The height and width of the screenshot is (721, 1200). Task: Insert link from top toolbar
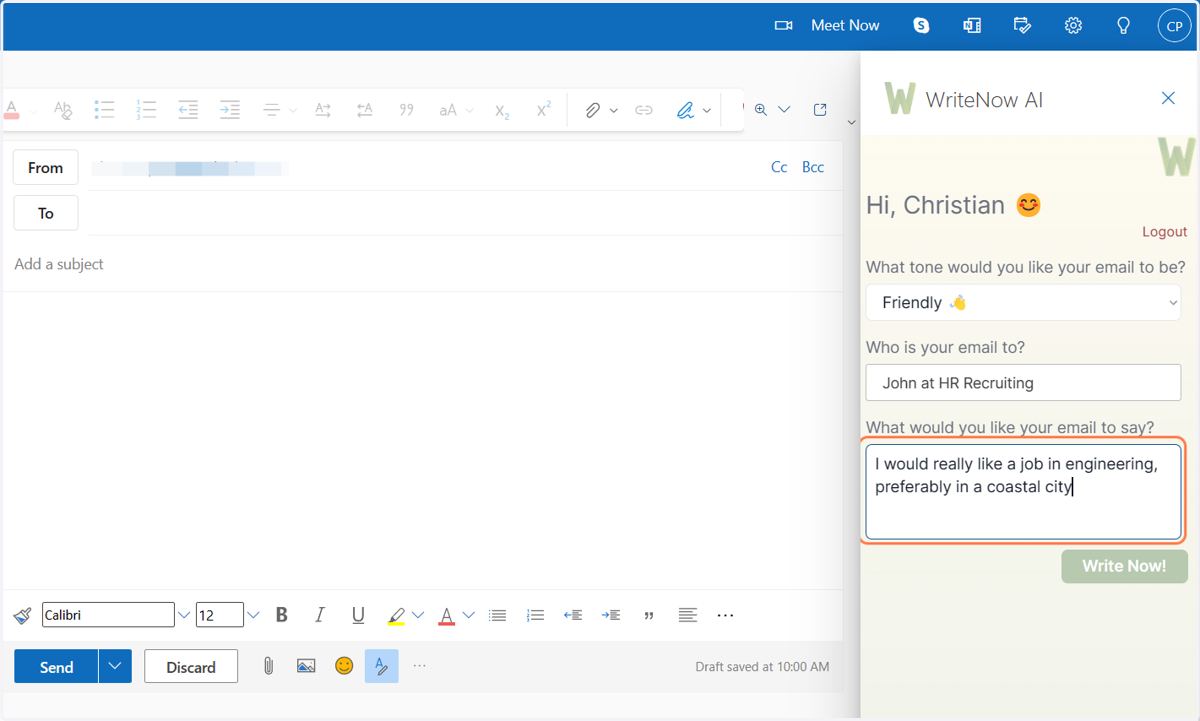coord(644,110)
